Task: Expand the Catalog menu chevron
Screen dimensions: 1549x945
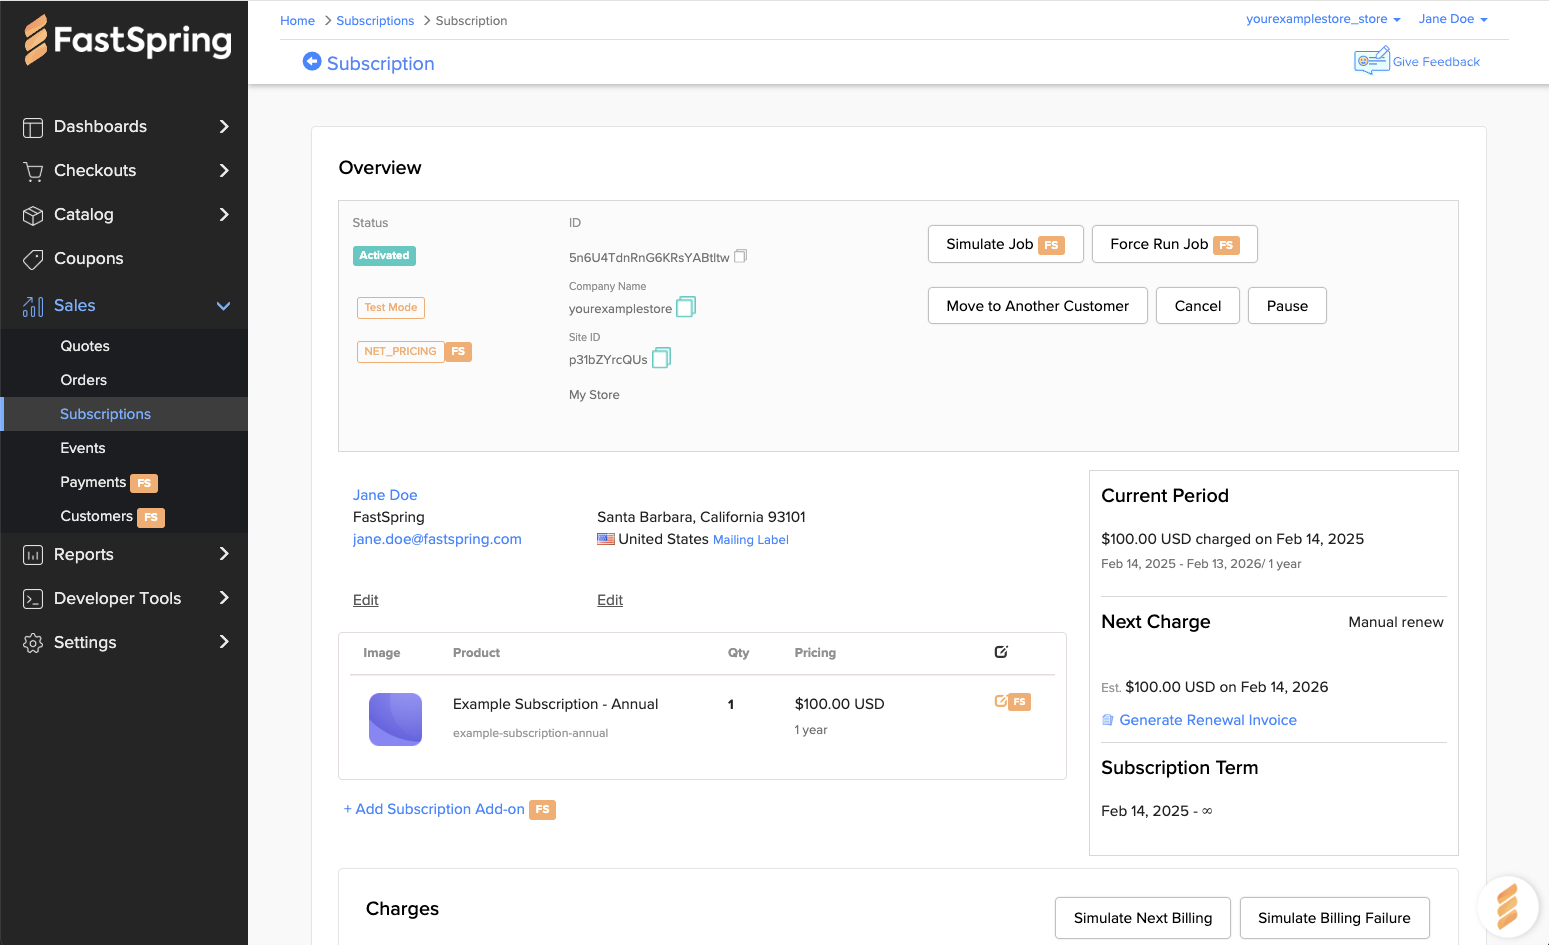Action: [224, 214]
